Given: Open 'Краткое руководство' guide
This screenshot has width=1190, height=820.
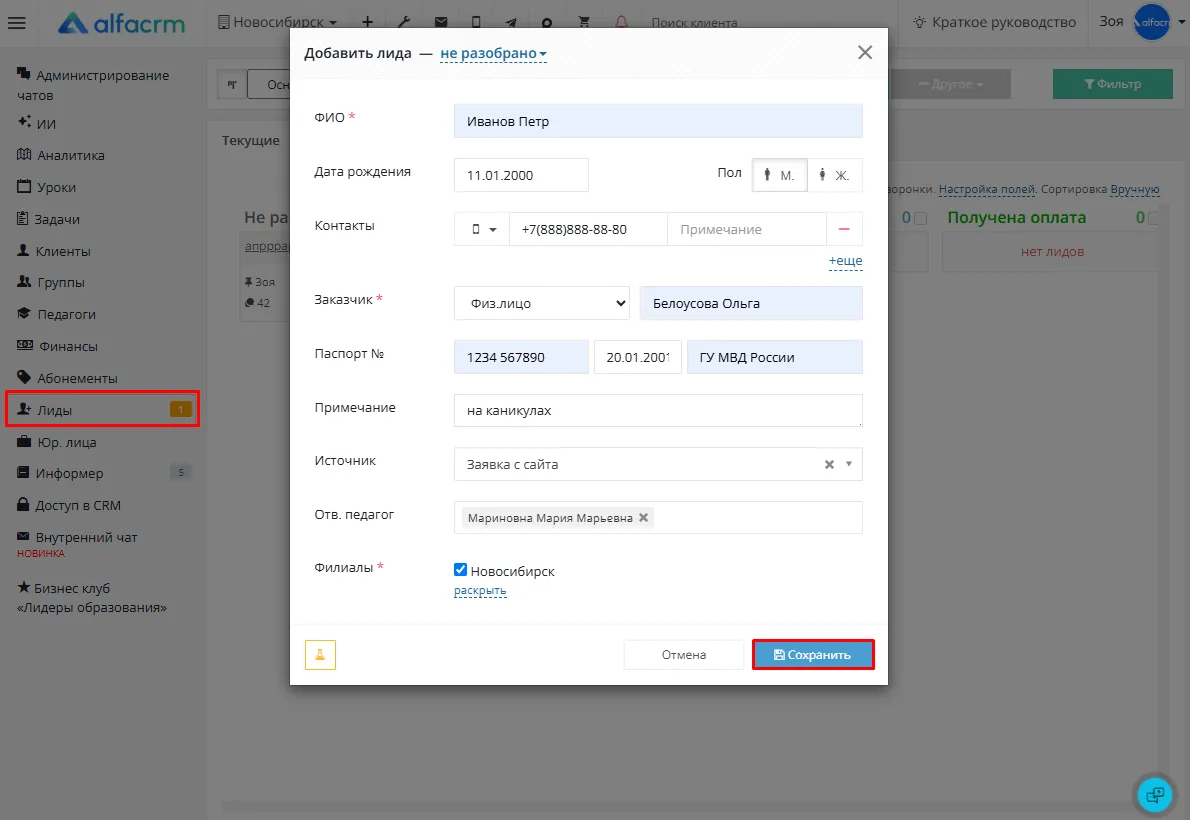Looking at the screenshot, I should (994, 22).
